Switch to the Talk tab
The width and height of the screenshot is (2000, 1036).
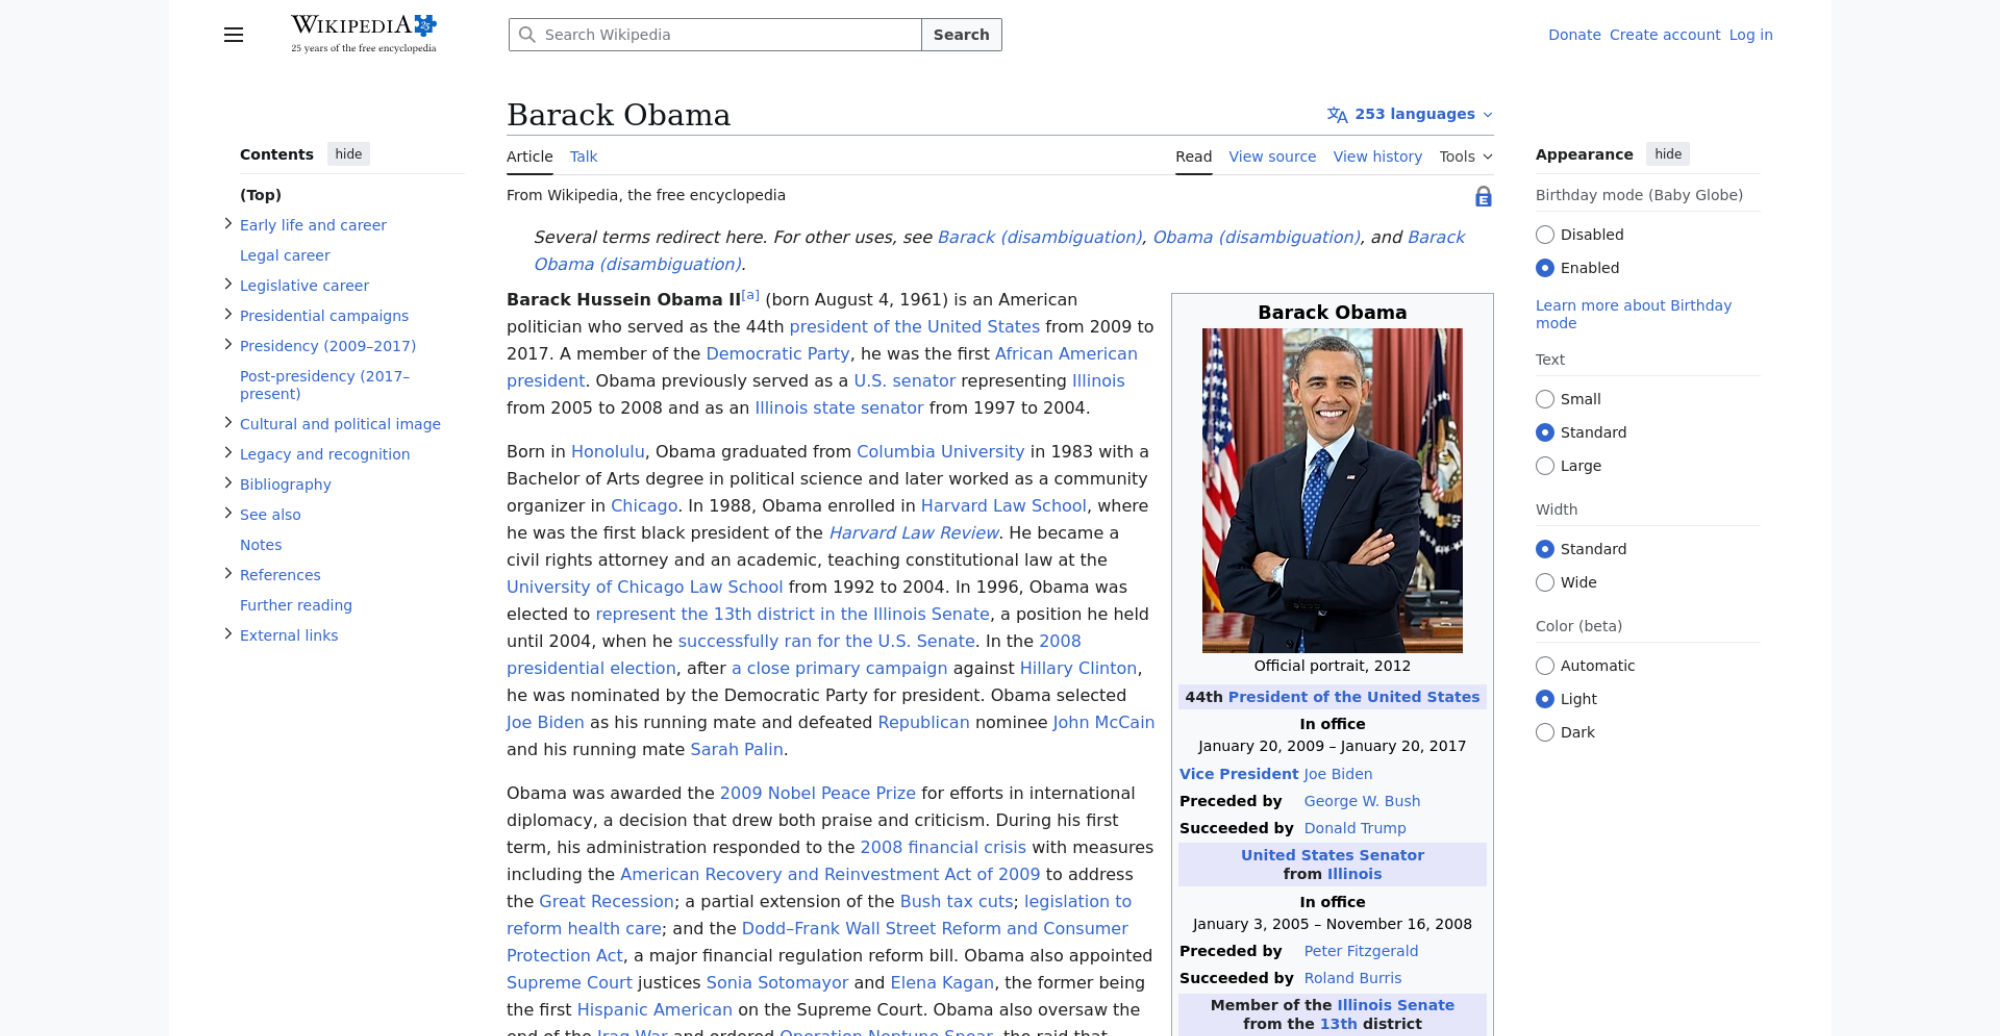click(583, 157)
